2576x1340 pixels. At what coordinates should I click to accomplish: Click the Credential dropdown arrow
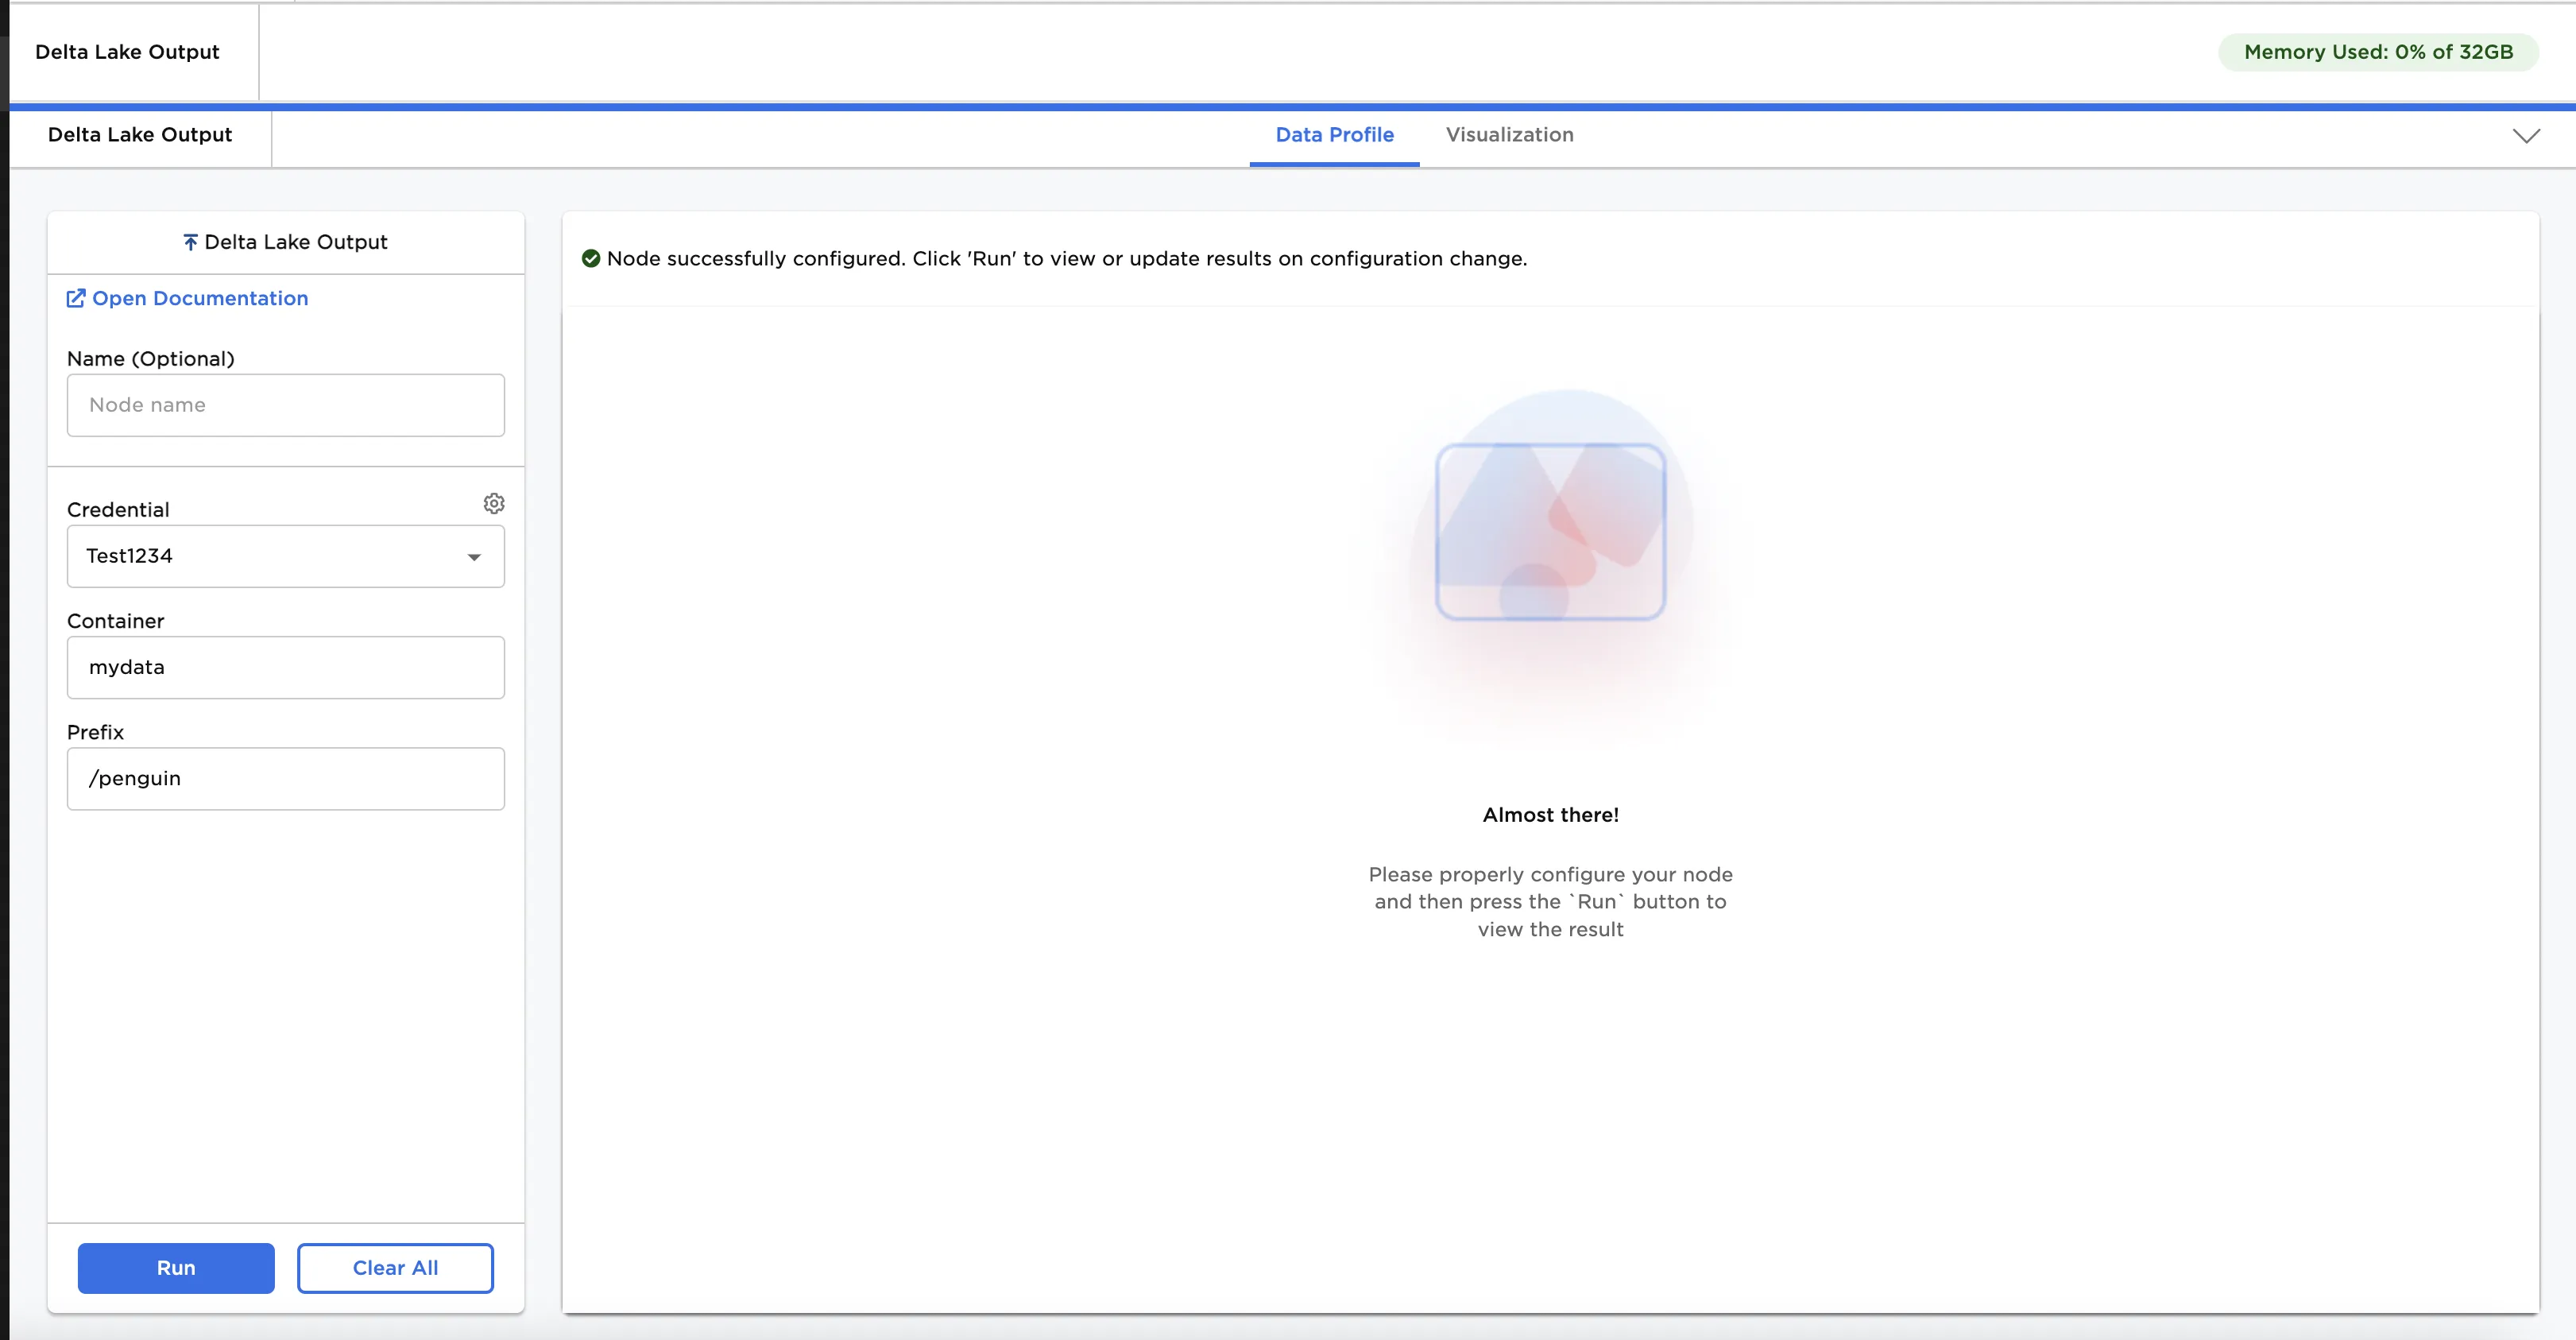pyautogui.click(x=474, y=557)
